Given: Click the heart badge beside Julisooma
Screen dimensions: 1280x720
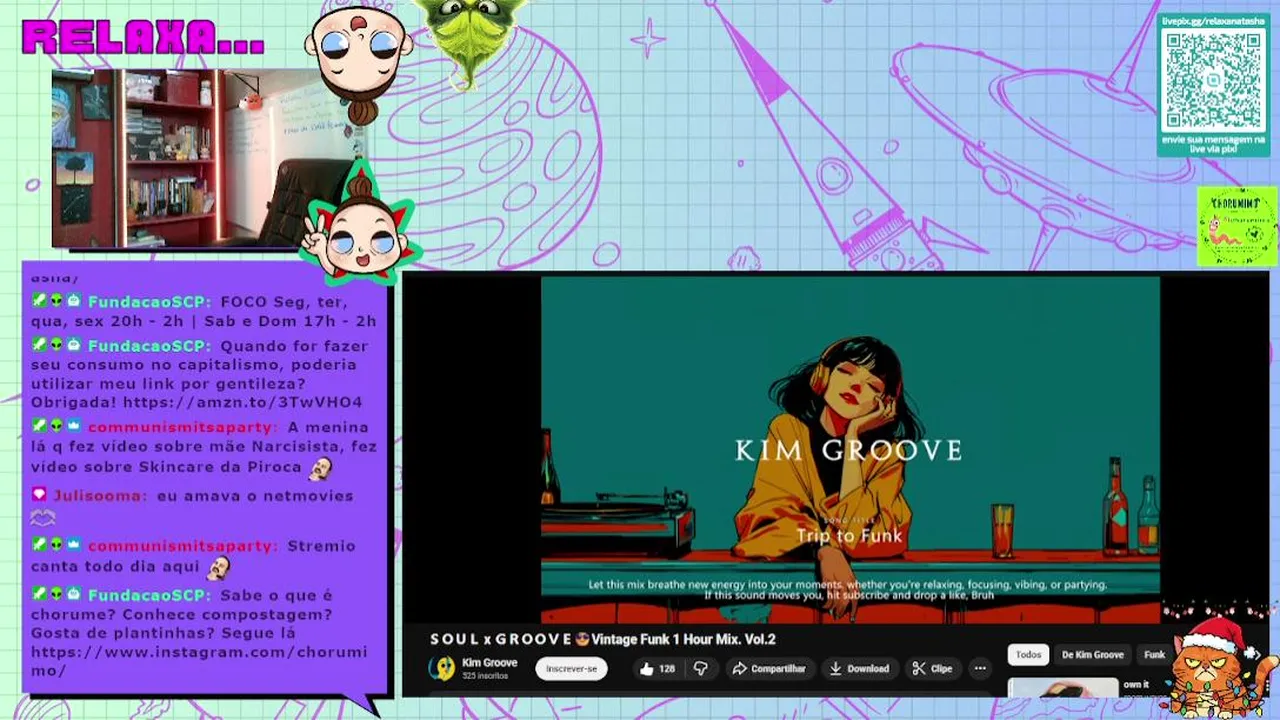Looking at the screenshot, I should click(39, 494).
